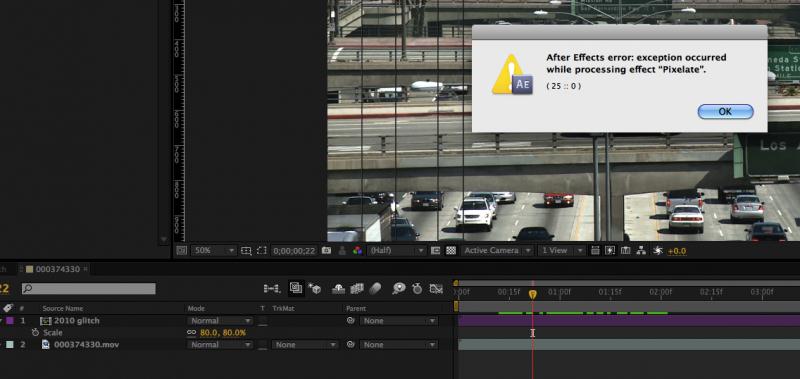Open the graph editor icon
This screenshot has height=379, width=800.
[436, 289]
